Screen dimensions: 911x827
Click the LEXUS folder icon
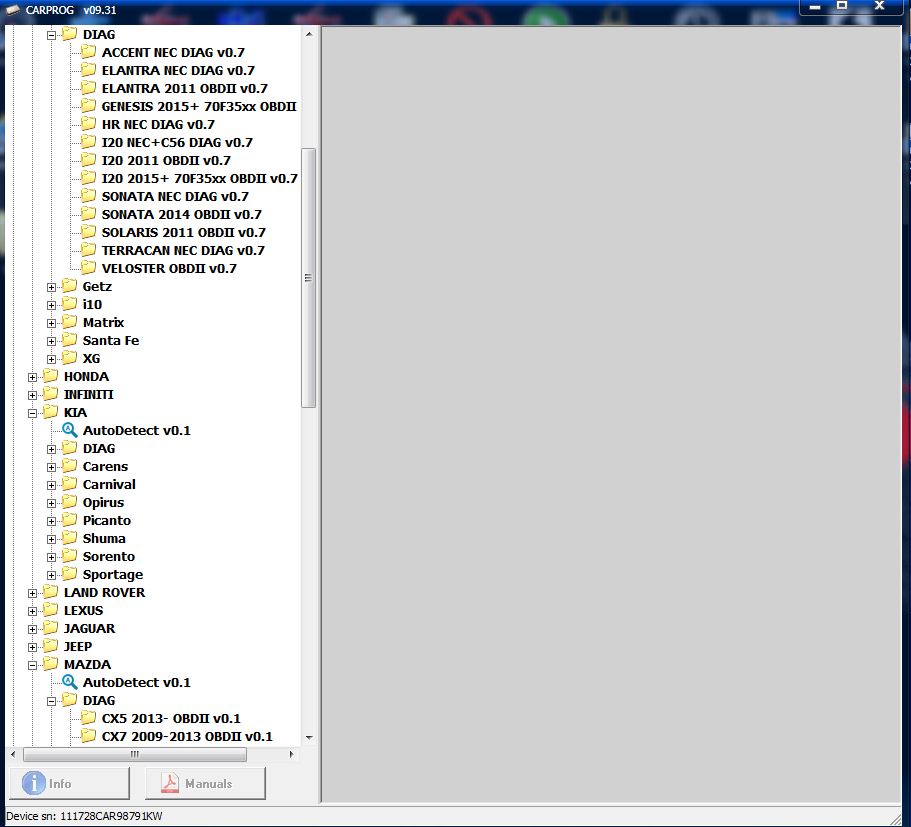[51, 610]
